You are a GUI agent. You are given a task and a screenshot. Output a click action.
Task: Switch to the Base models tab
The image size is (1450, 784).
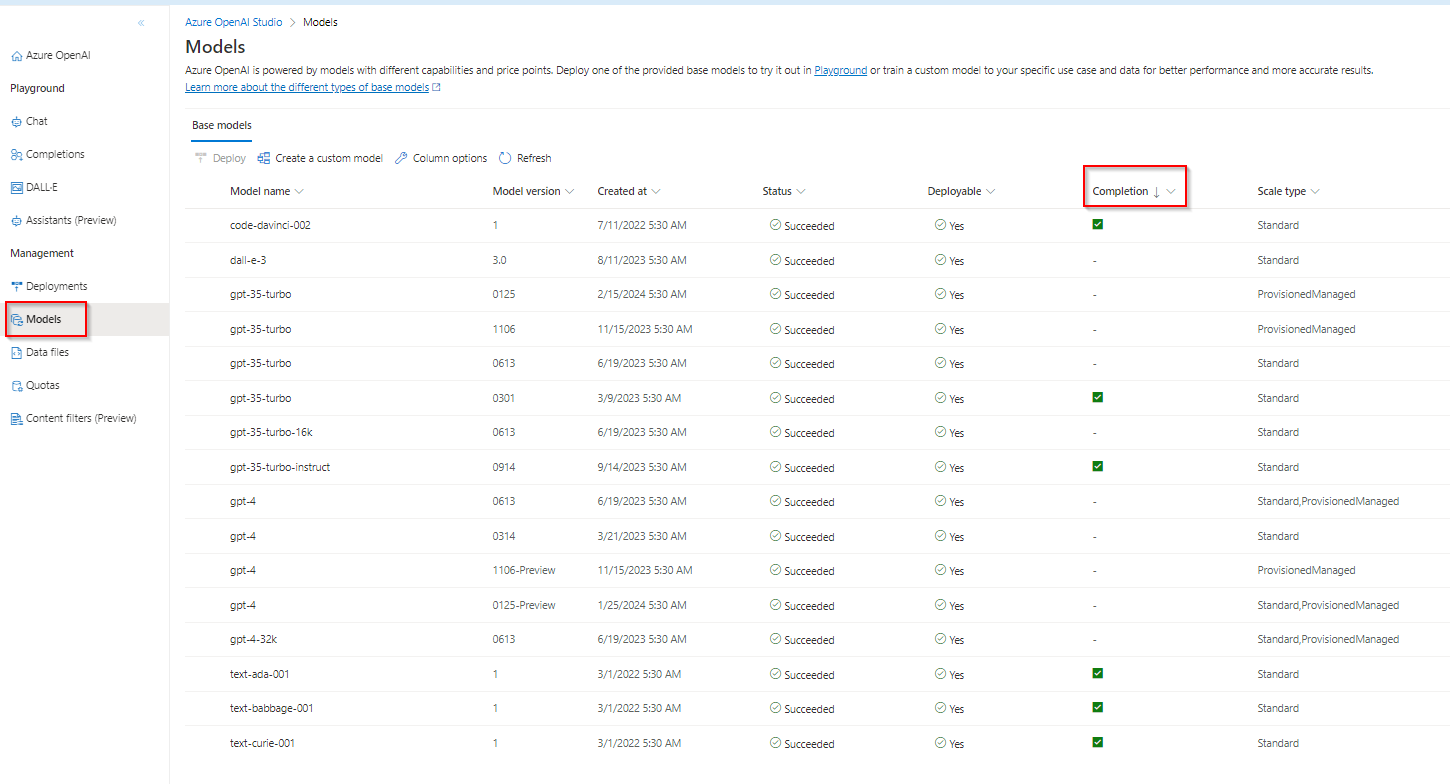pyautogui.click(x=221, y=125)
